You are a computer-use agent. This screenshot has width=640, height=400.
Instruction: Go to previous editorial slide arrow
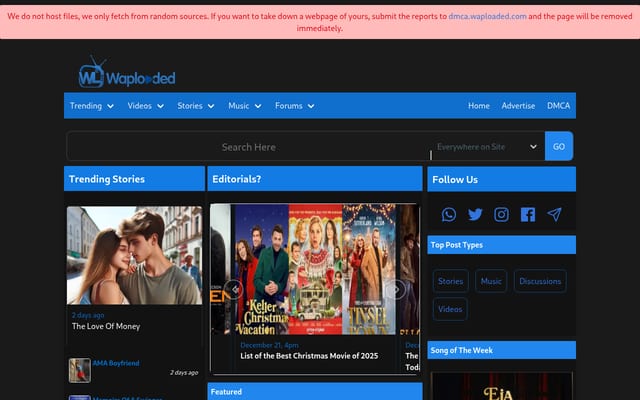click(x=234, y=289)
